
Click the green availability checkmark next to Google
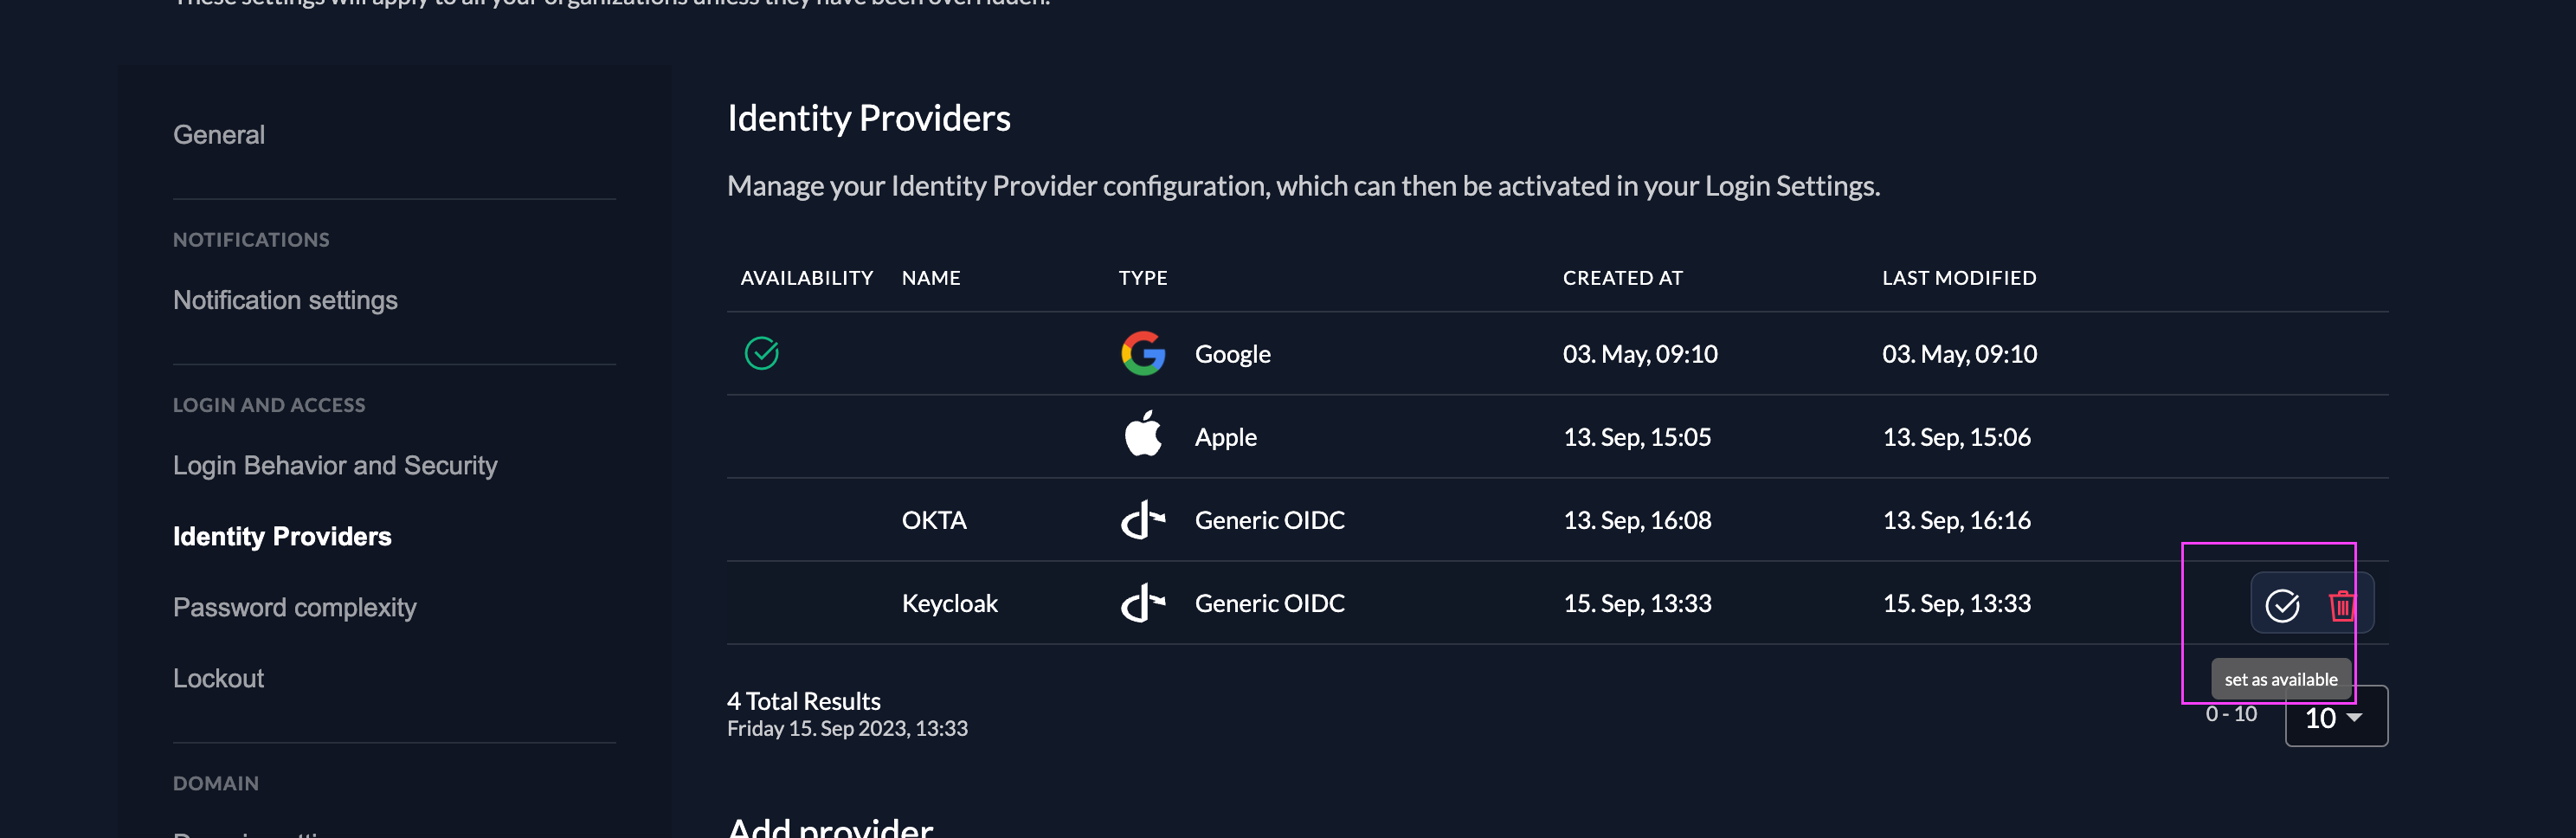click(x=762, y=352)
